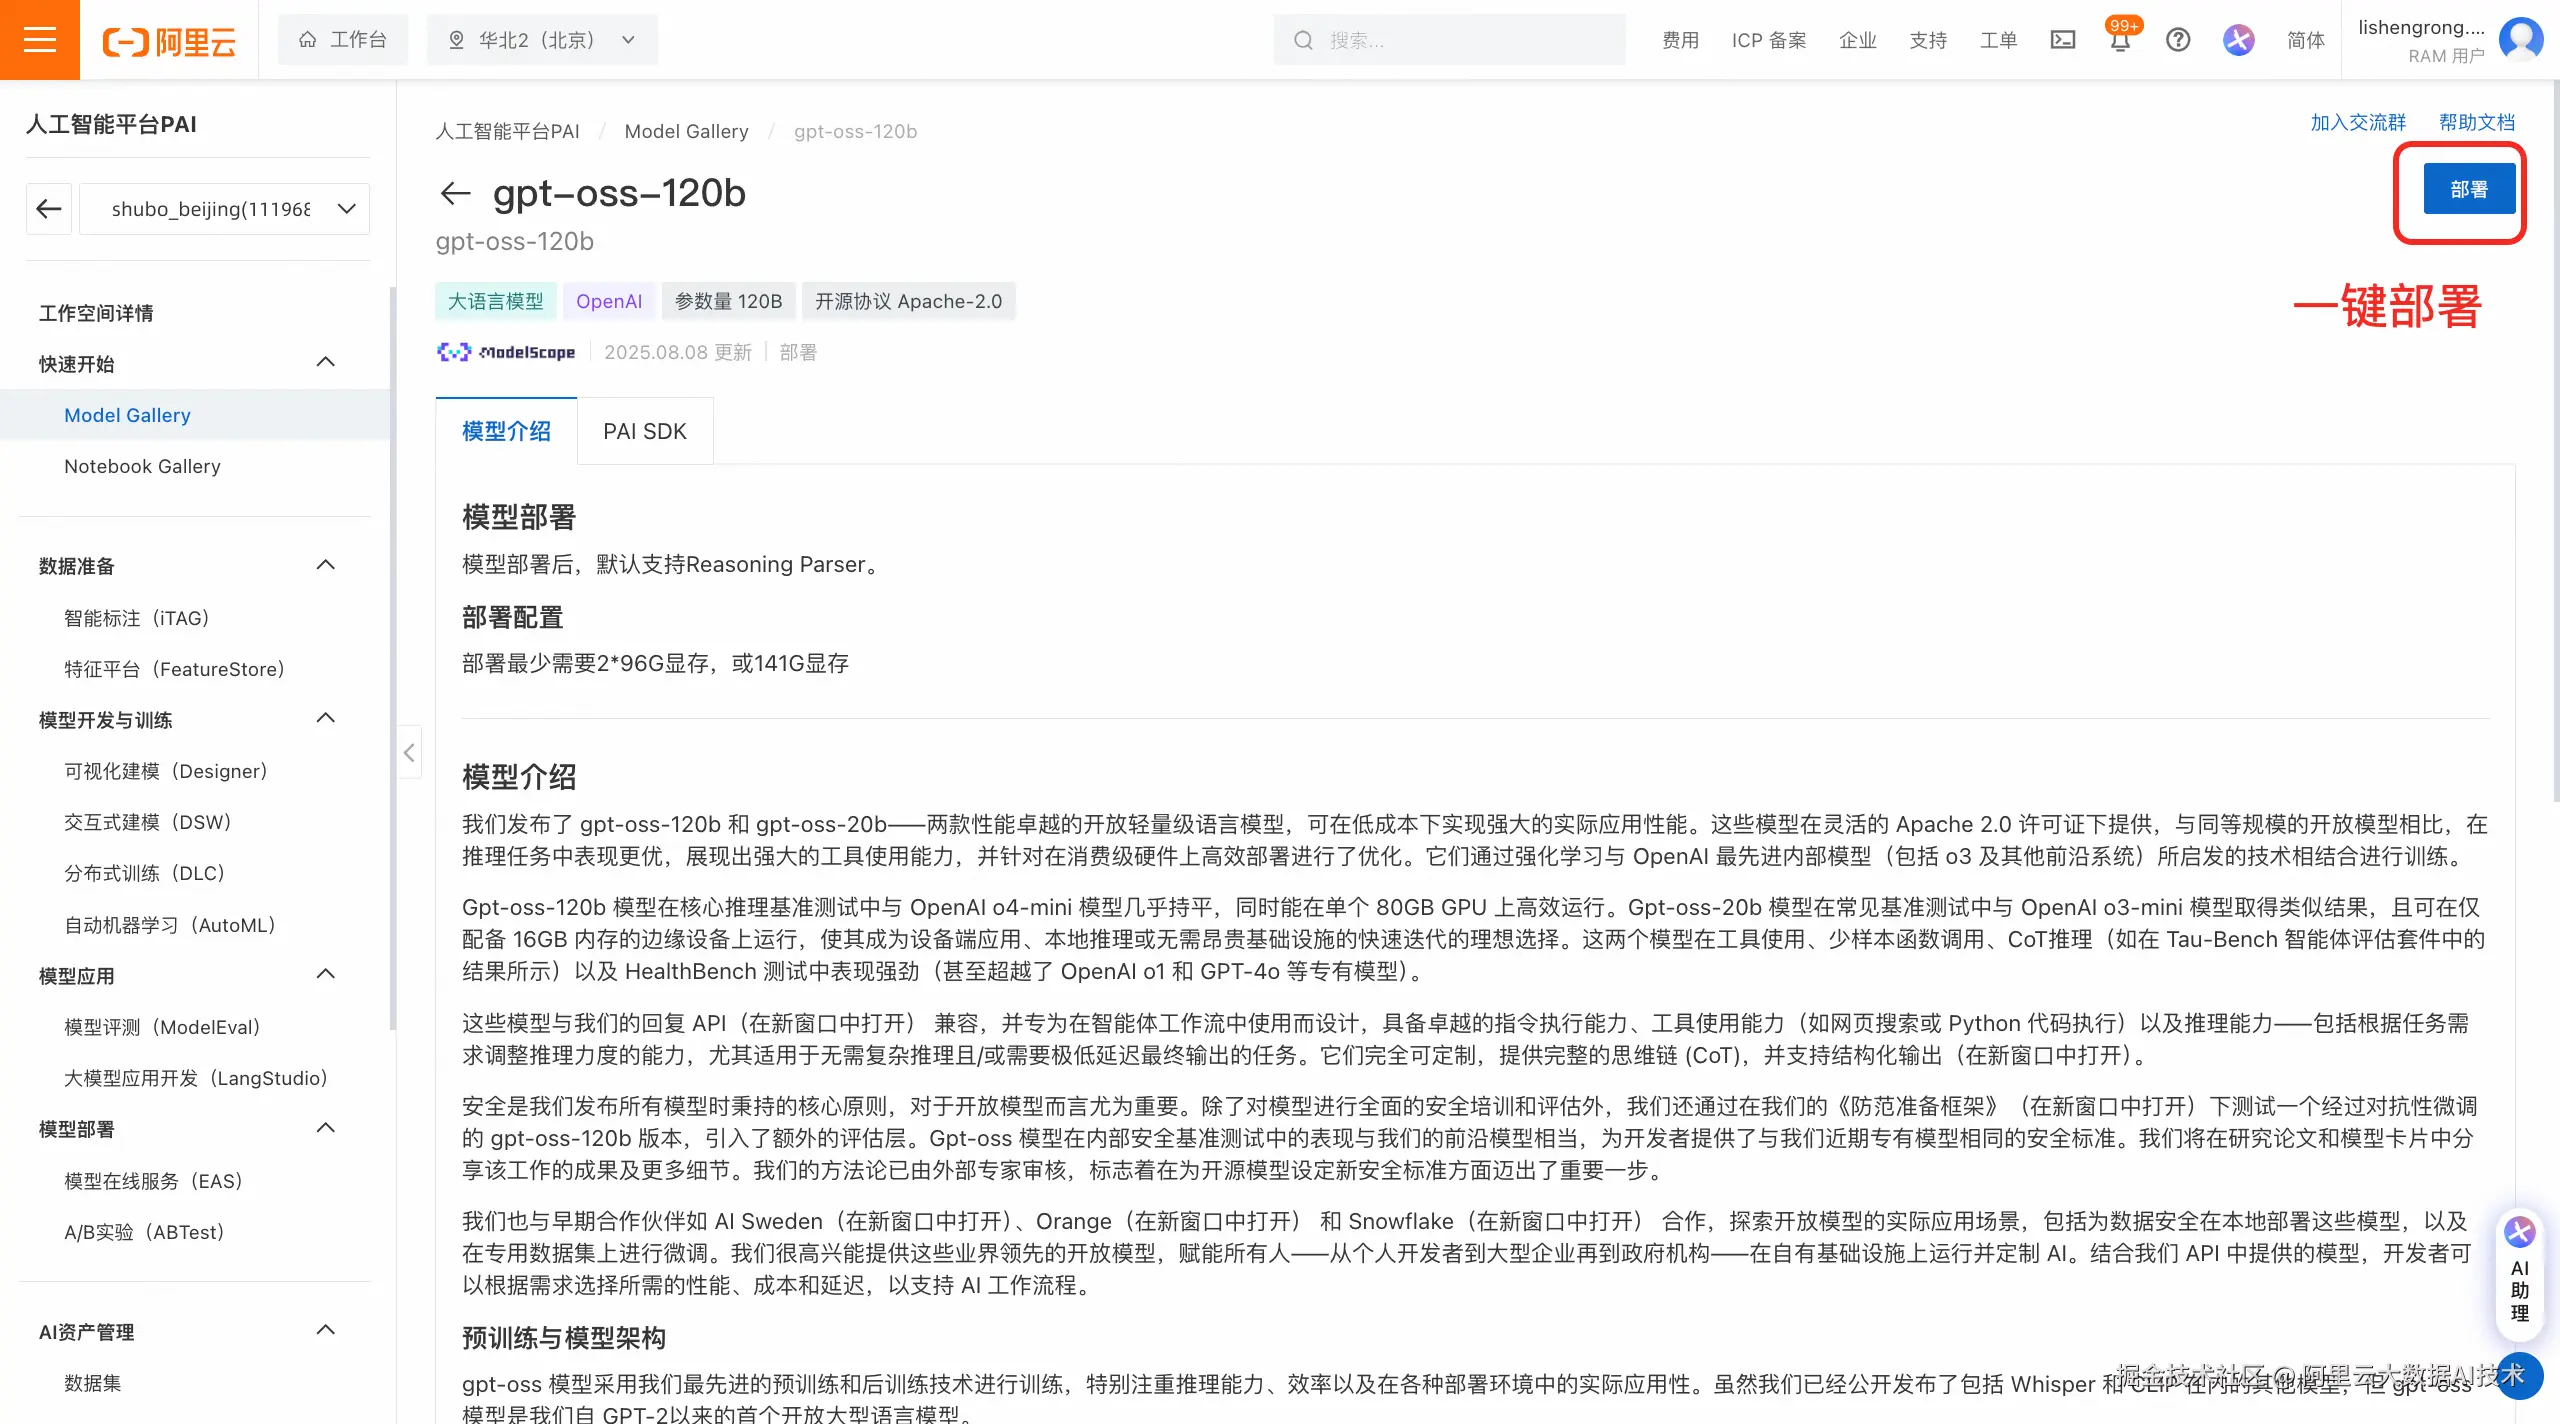This screenshot has height=1424, width=2560.
Task: Open the floating AI助理 widget
Action: click(2520, 1274)
